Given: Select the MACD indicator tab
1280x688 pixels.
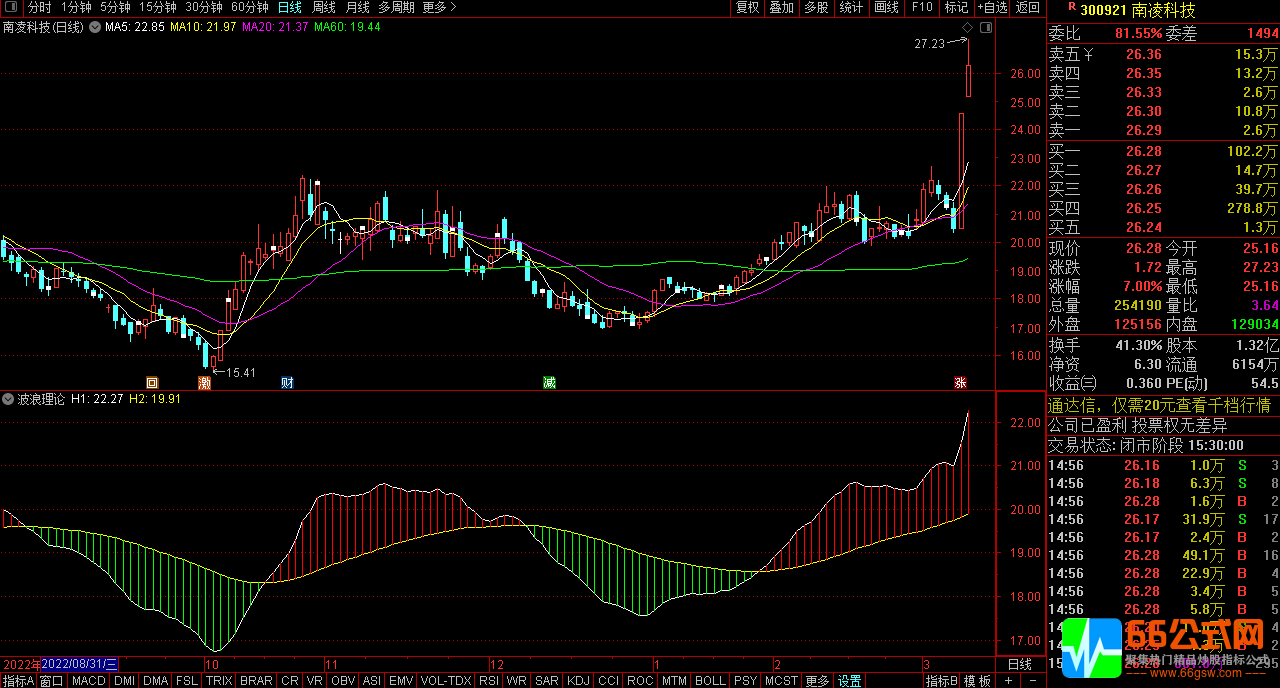Looking at the screenshot, I should [89, 681].
